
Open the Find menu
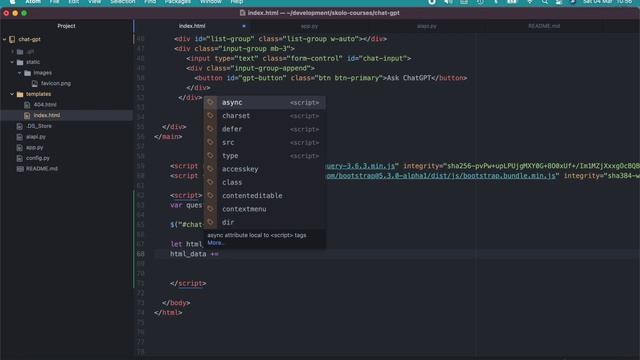tap(150, 2)
